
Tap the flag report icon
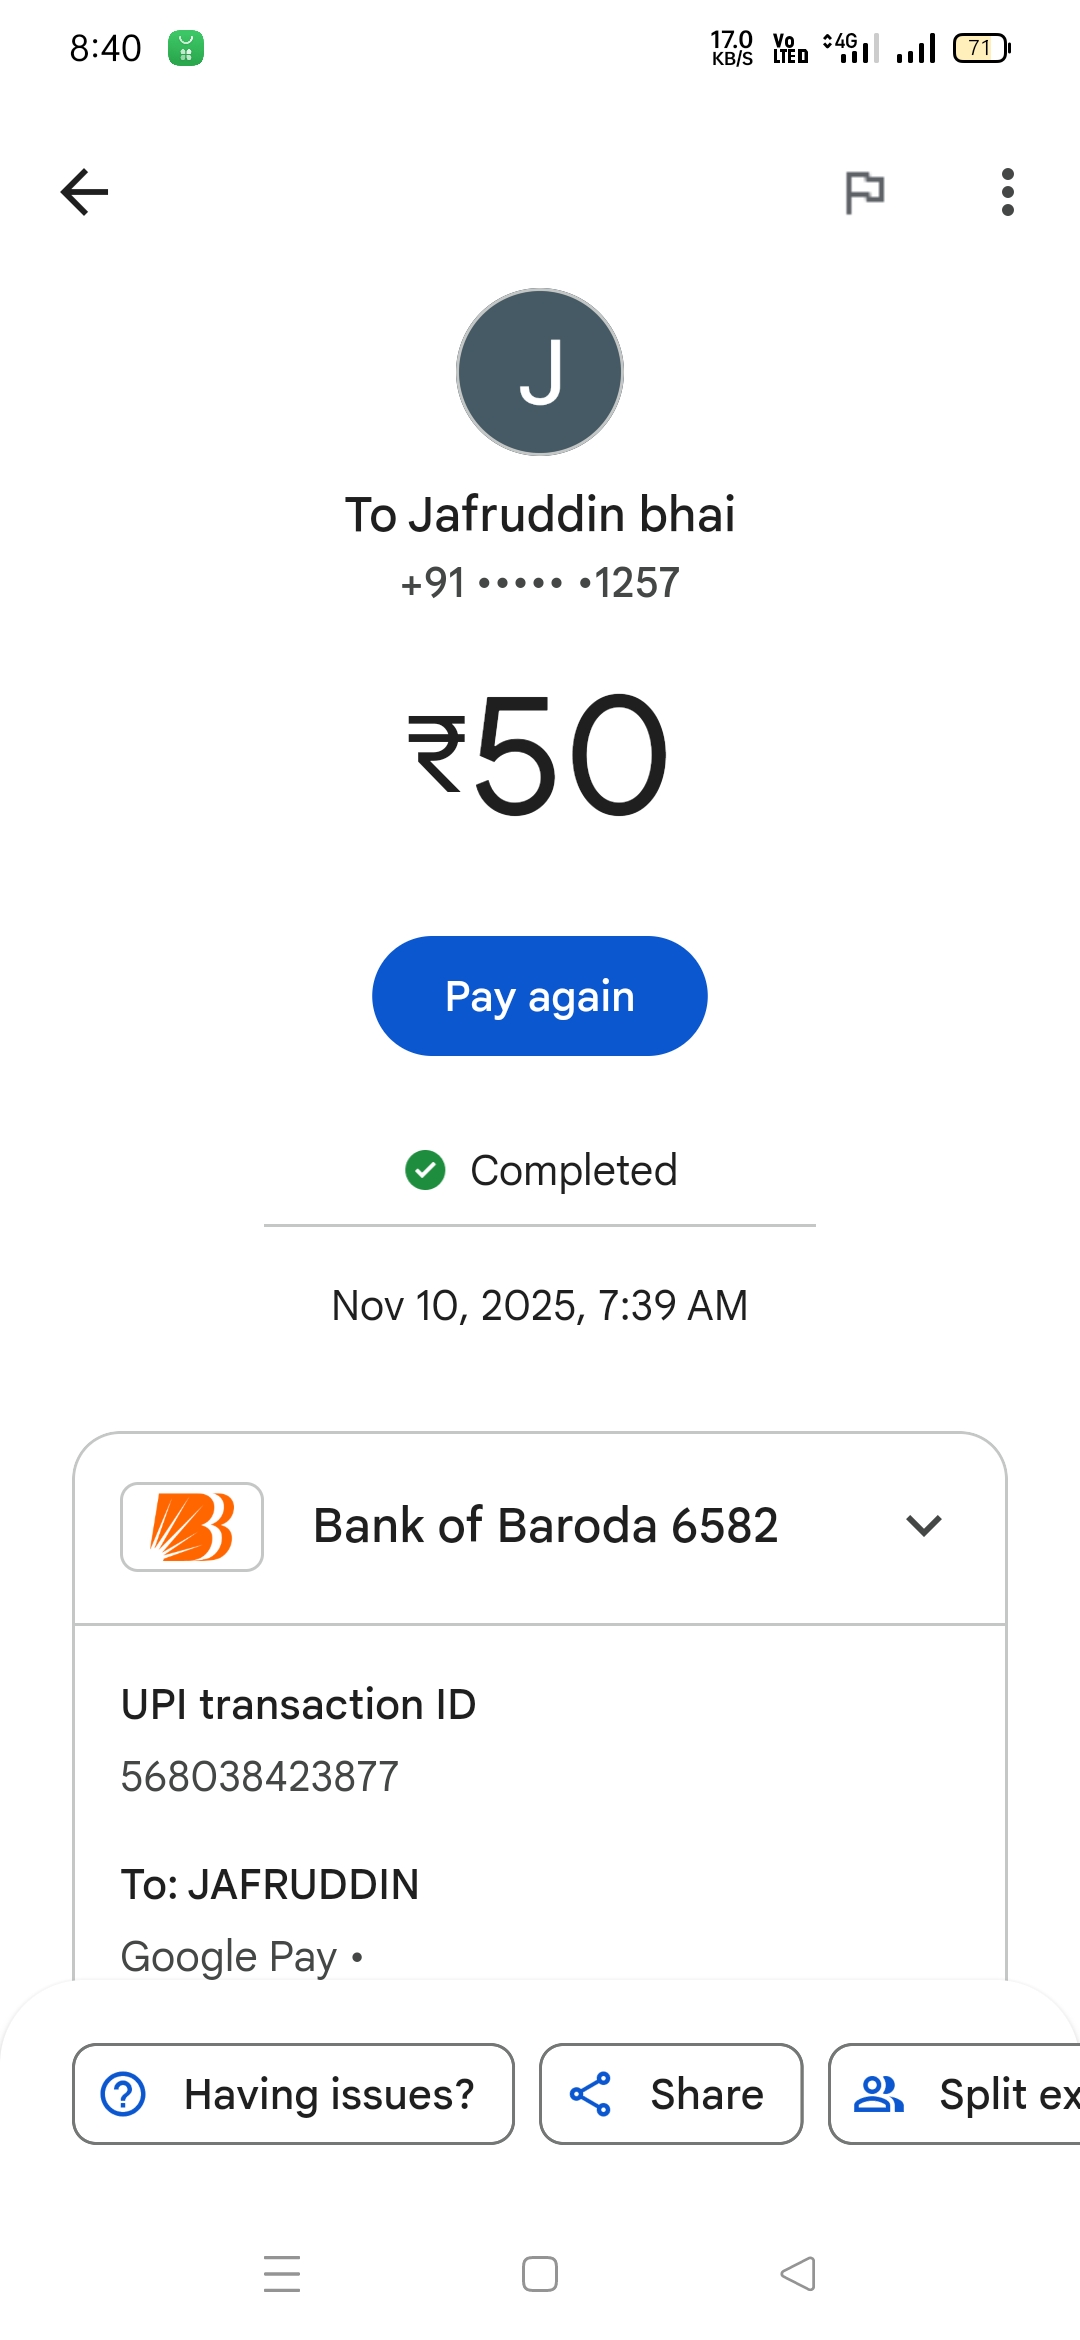click(x=865, y=192)
